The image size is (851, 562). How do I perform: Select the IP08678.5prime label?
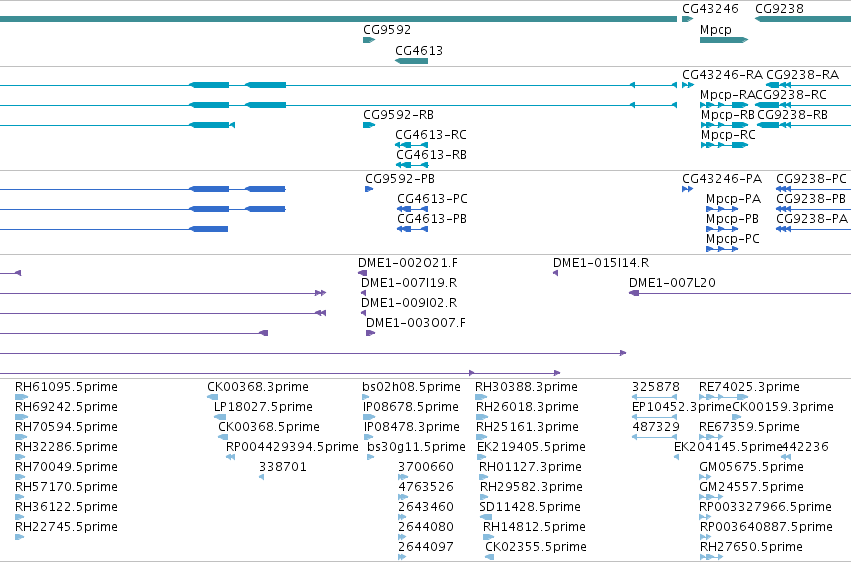pos(411,407)
